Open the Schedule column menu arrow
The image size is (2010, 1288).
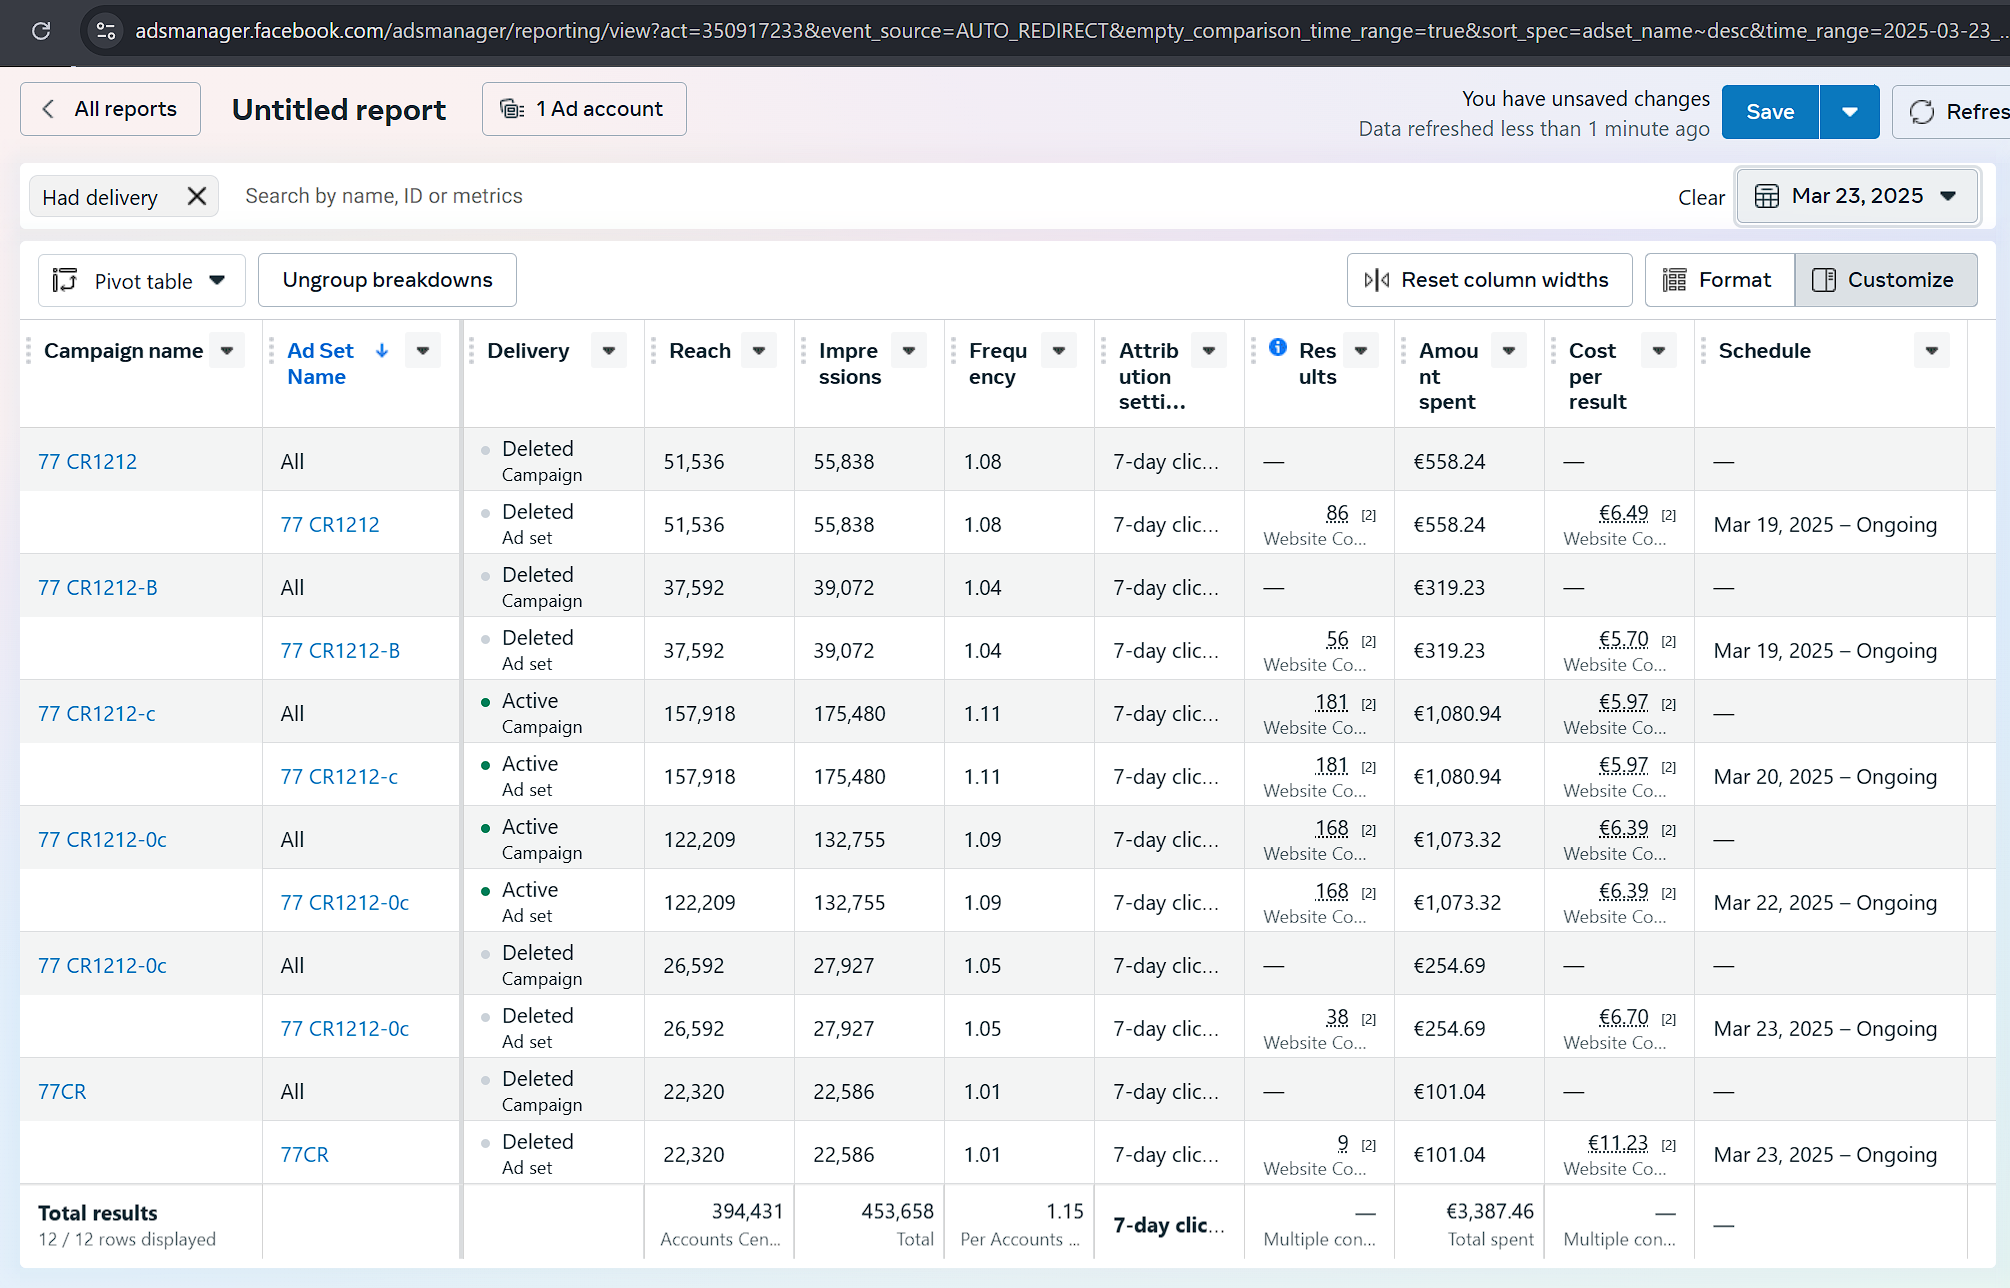tap(1931, 351)
